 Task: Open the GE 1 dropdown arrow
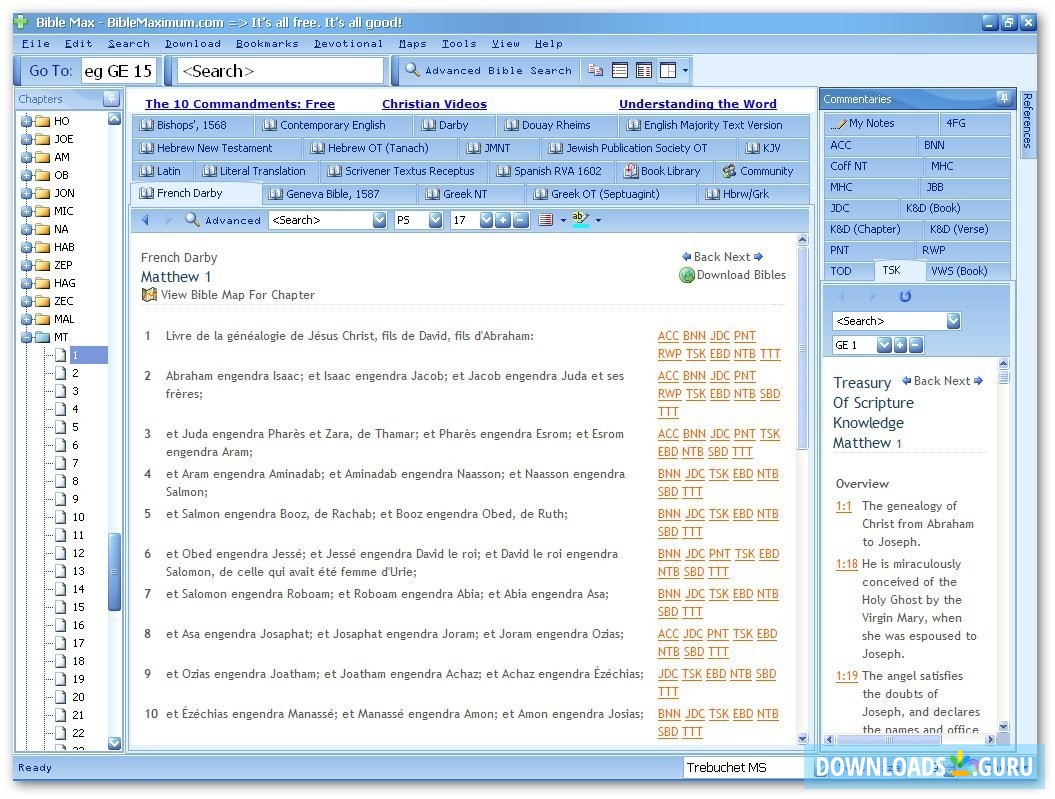[884, 345]
